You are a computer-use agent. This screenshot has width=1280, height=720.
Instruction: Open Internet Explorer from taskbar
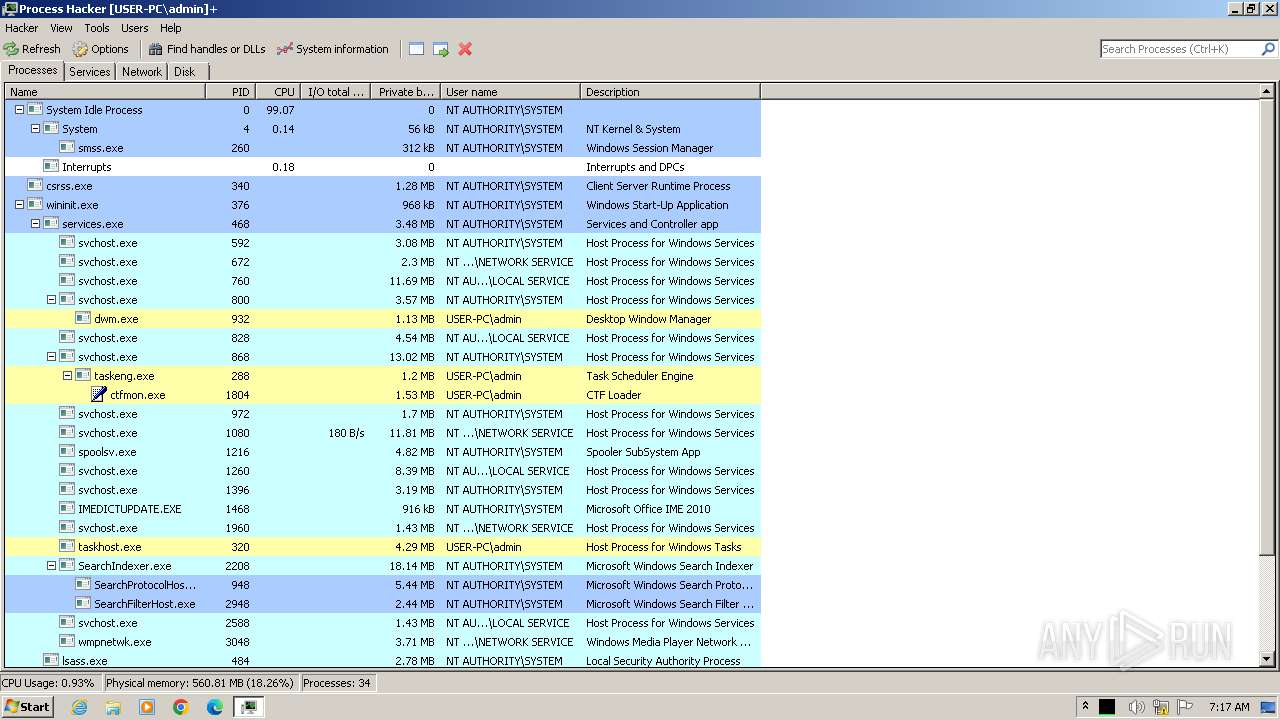(79, 707)
